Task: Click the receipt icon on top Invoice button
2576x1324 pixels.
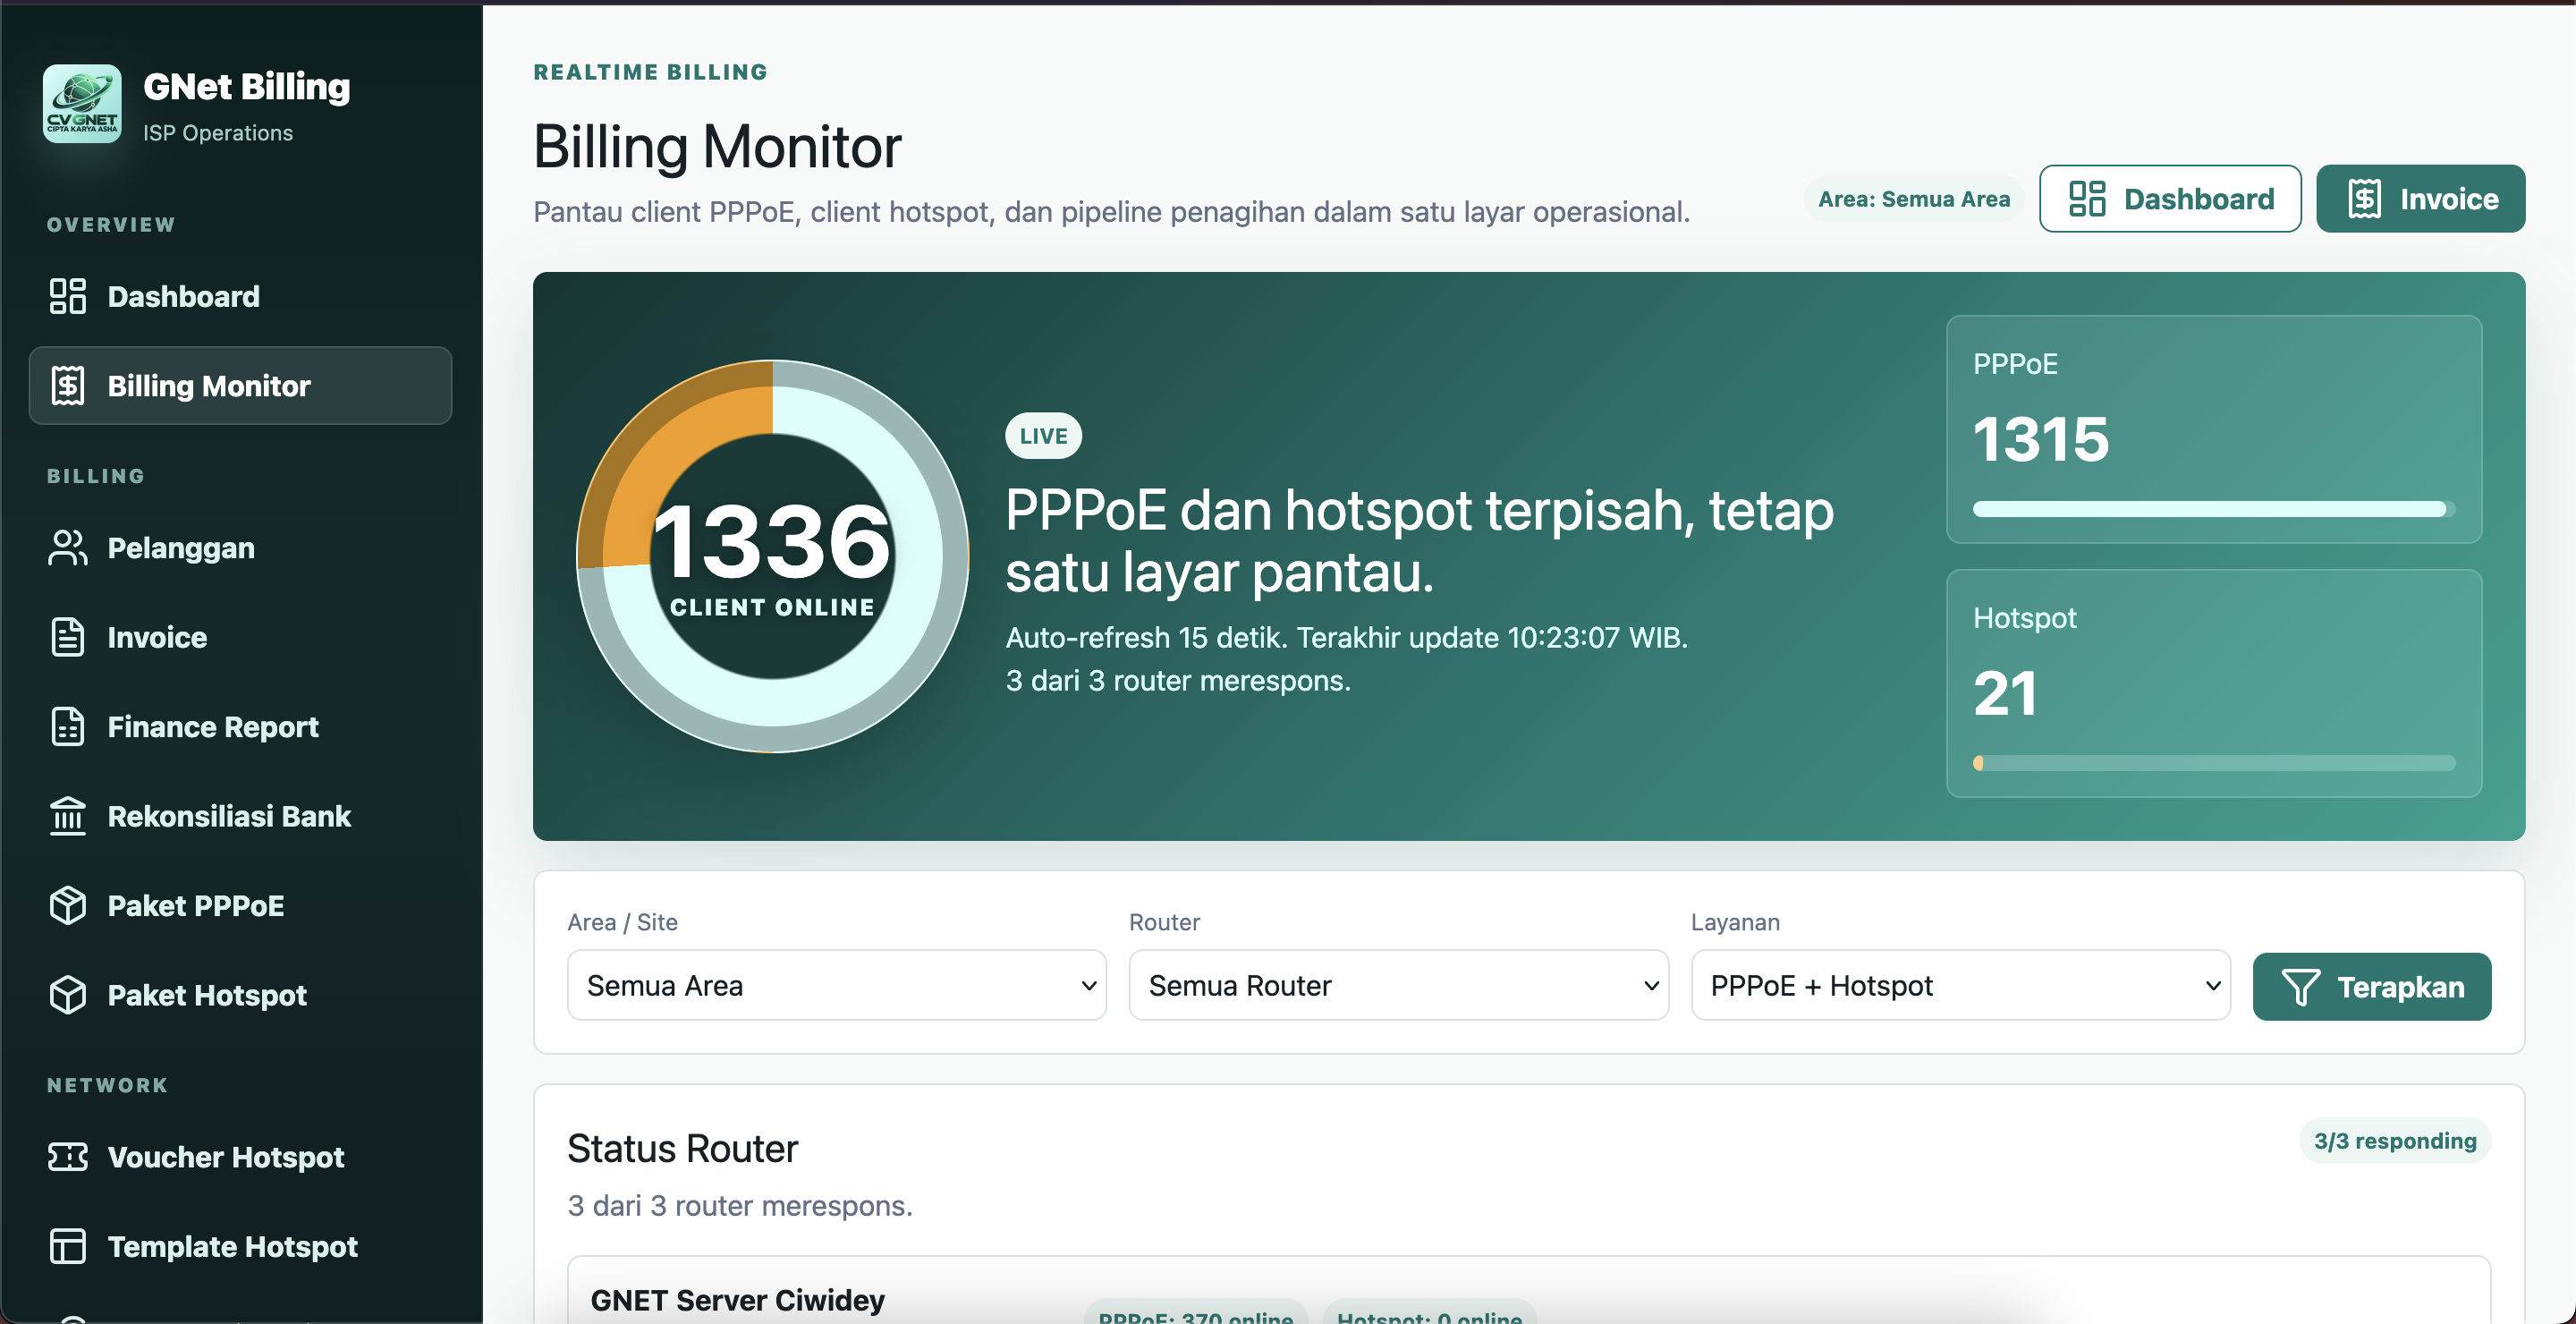Action: (2364, 199)
